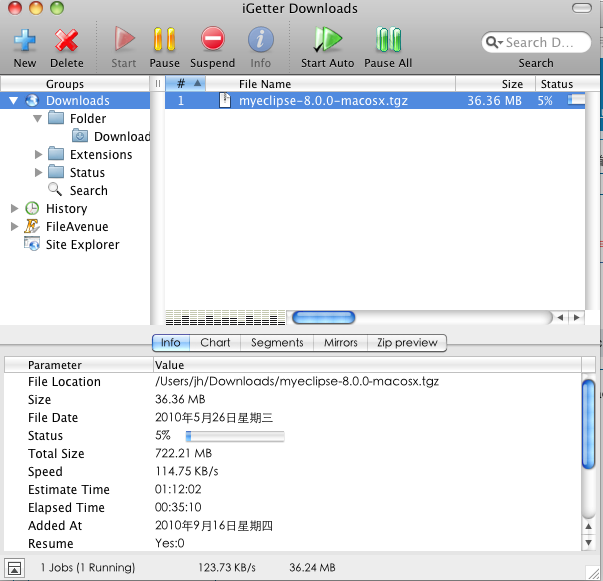603x581 pixels.
Task: Open the FileAvenue icon item
Action: tap(32, 226)
